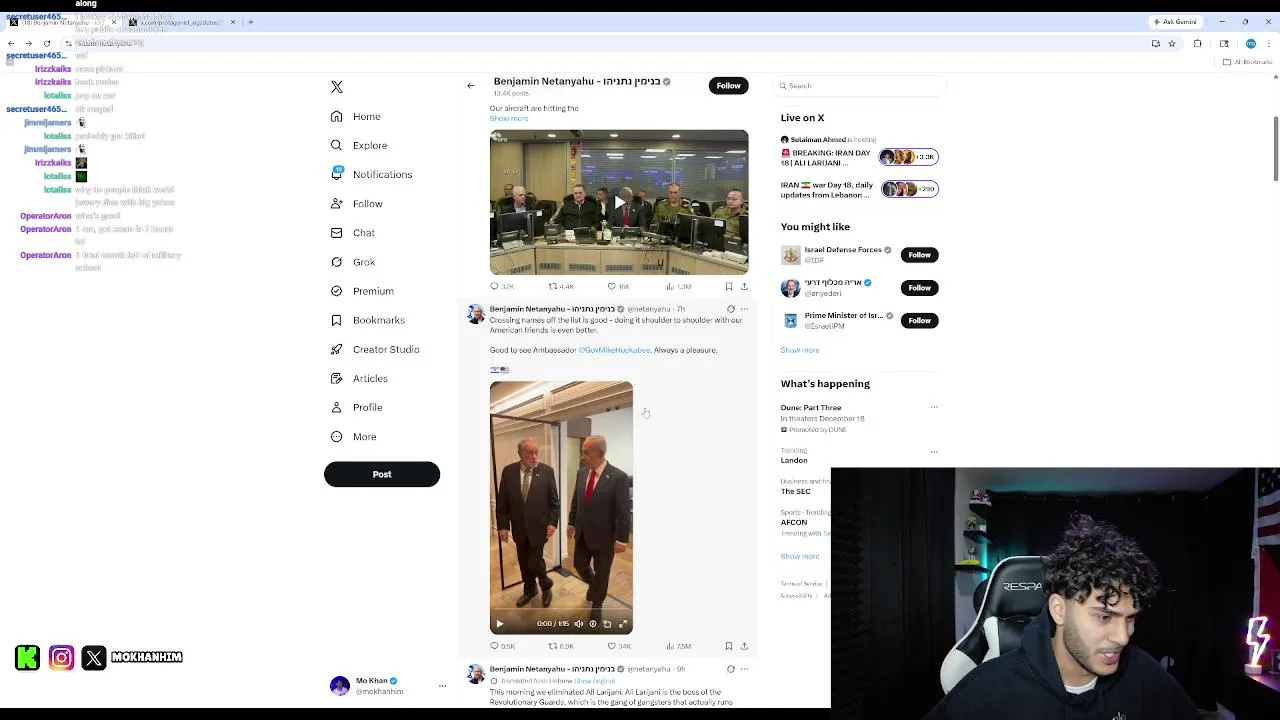Click the Home house icon
The height and width of the screenshot is (720, 1280).
click(x=337, y=116)
